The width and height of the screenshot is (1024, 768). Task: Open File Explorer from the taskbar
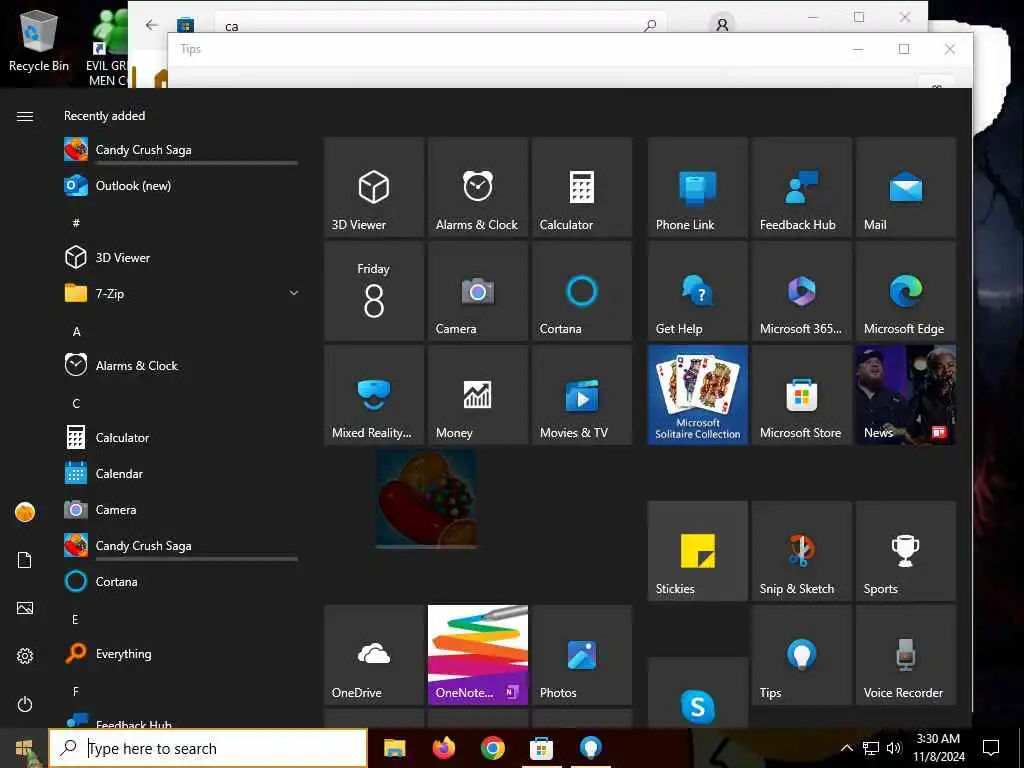394,748
